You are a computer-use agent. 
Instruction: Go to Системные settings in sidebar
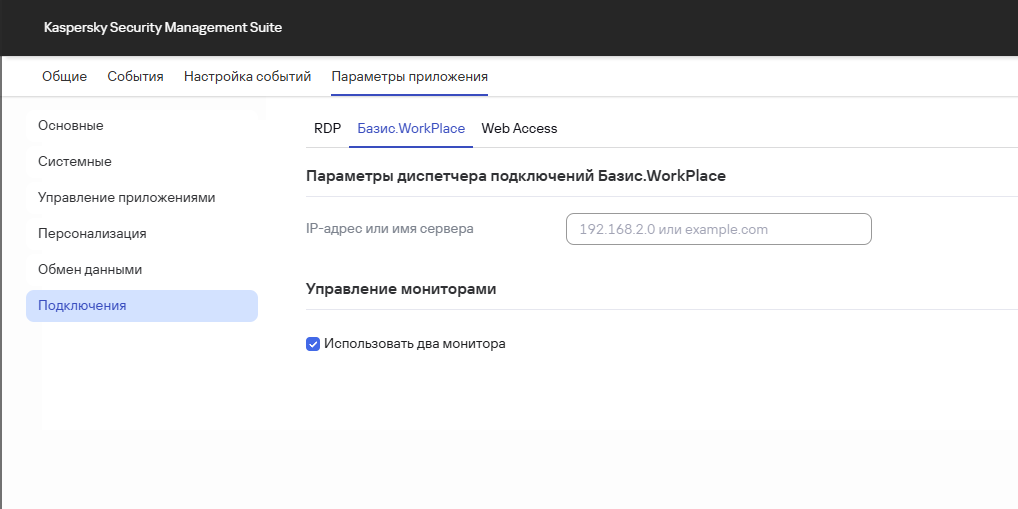pos(75,162)
